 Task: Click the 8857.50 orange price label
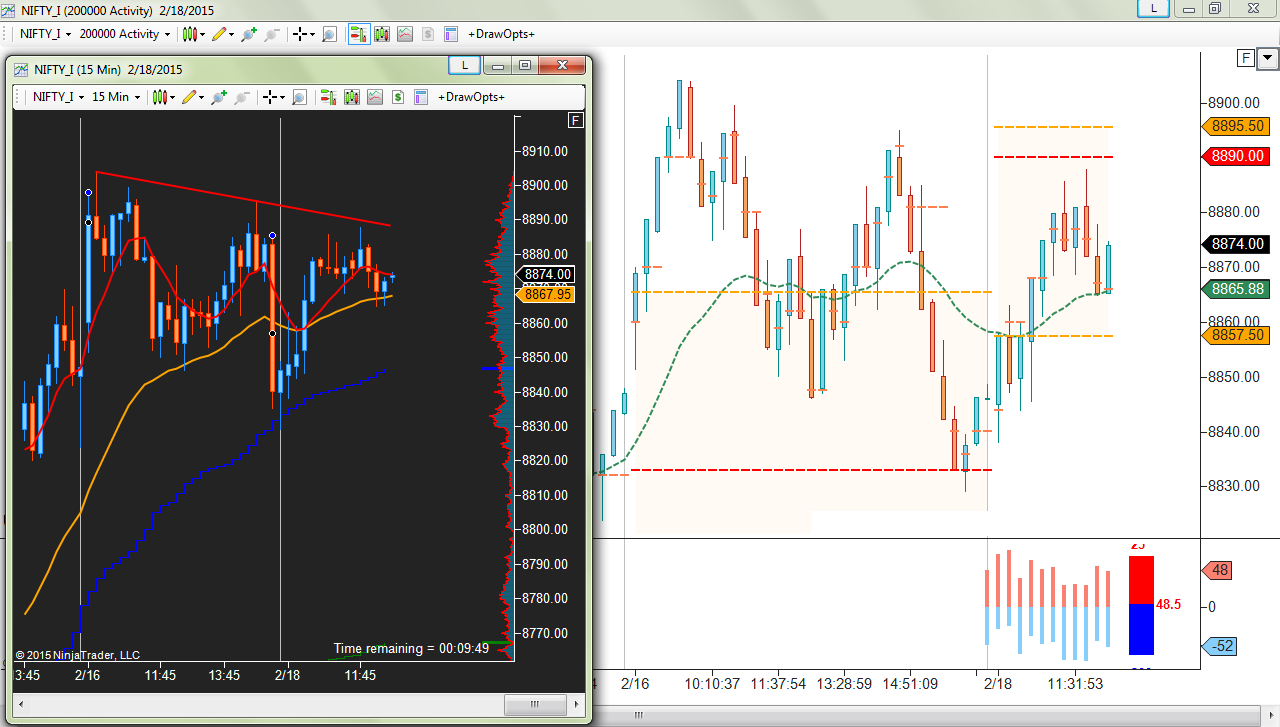pos(1238,336)
